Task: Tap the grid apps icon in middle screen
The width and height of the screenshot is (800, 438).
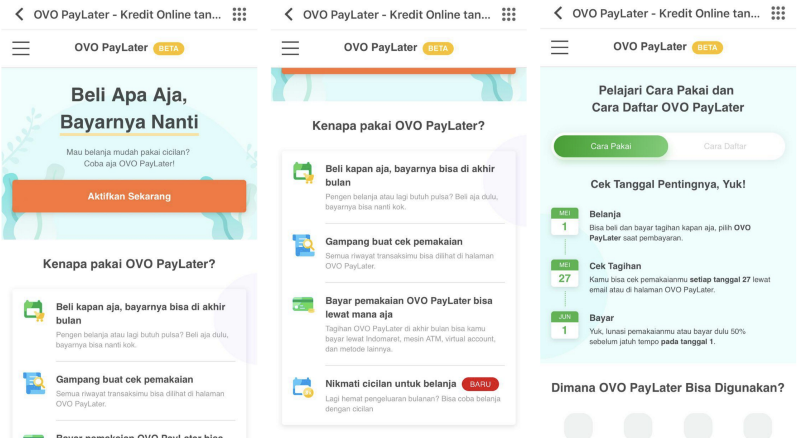Action: 509,14
